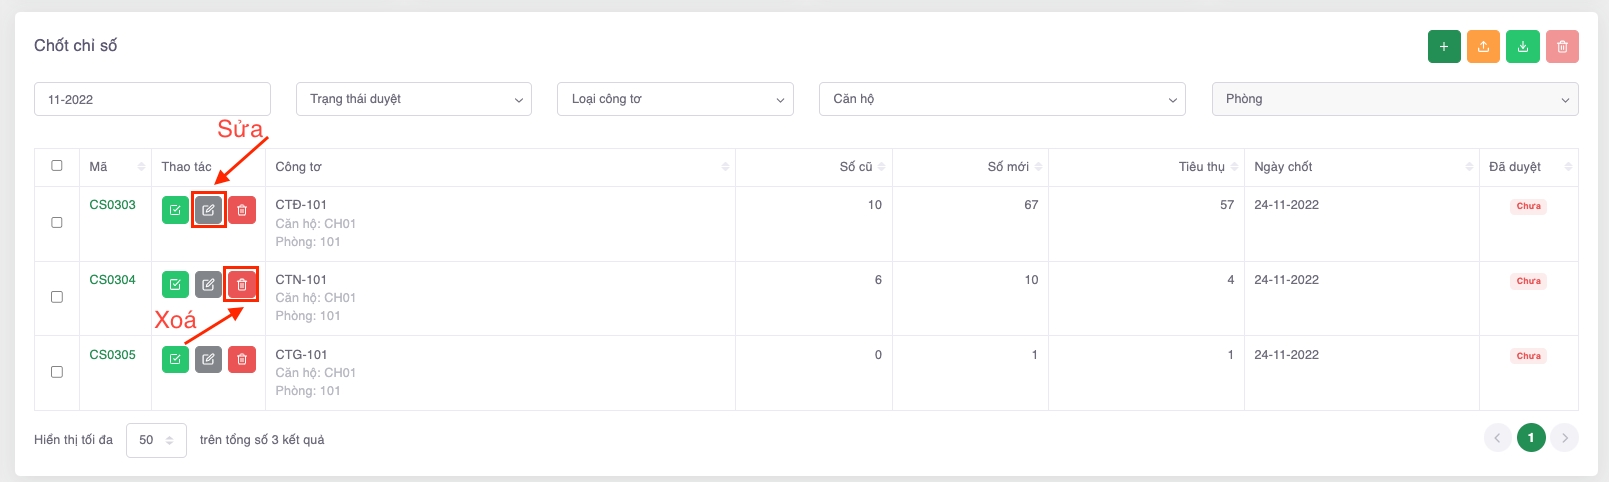Click the orange upload button
This screenshot has height=482, width=1609.
coord(1483,47)
